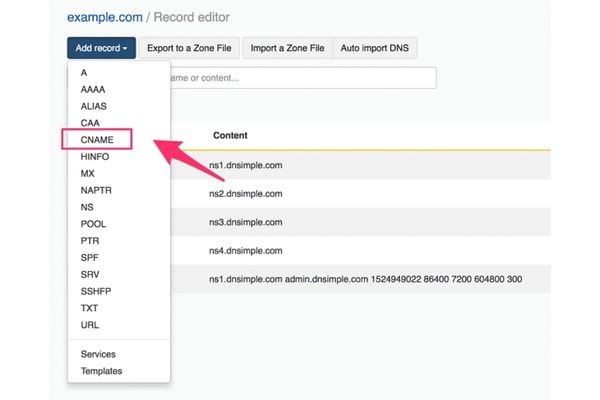600x400 pixels.
Task: Choose NS from the dropdown
Action: 119,207
